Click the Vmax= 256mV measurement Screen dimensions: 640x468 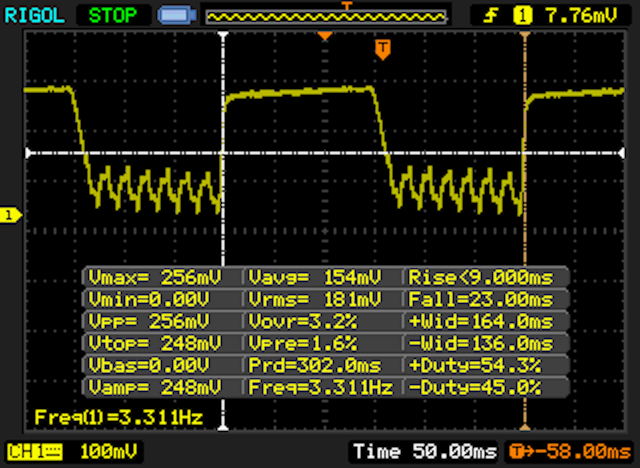155,277
